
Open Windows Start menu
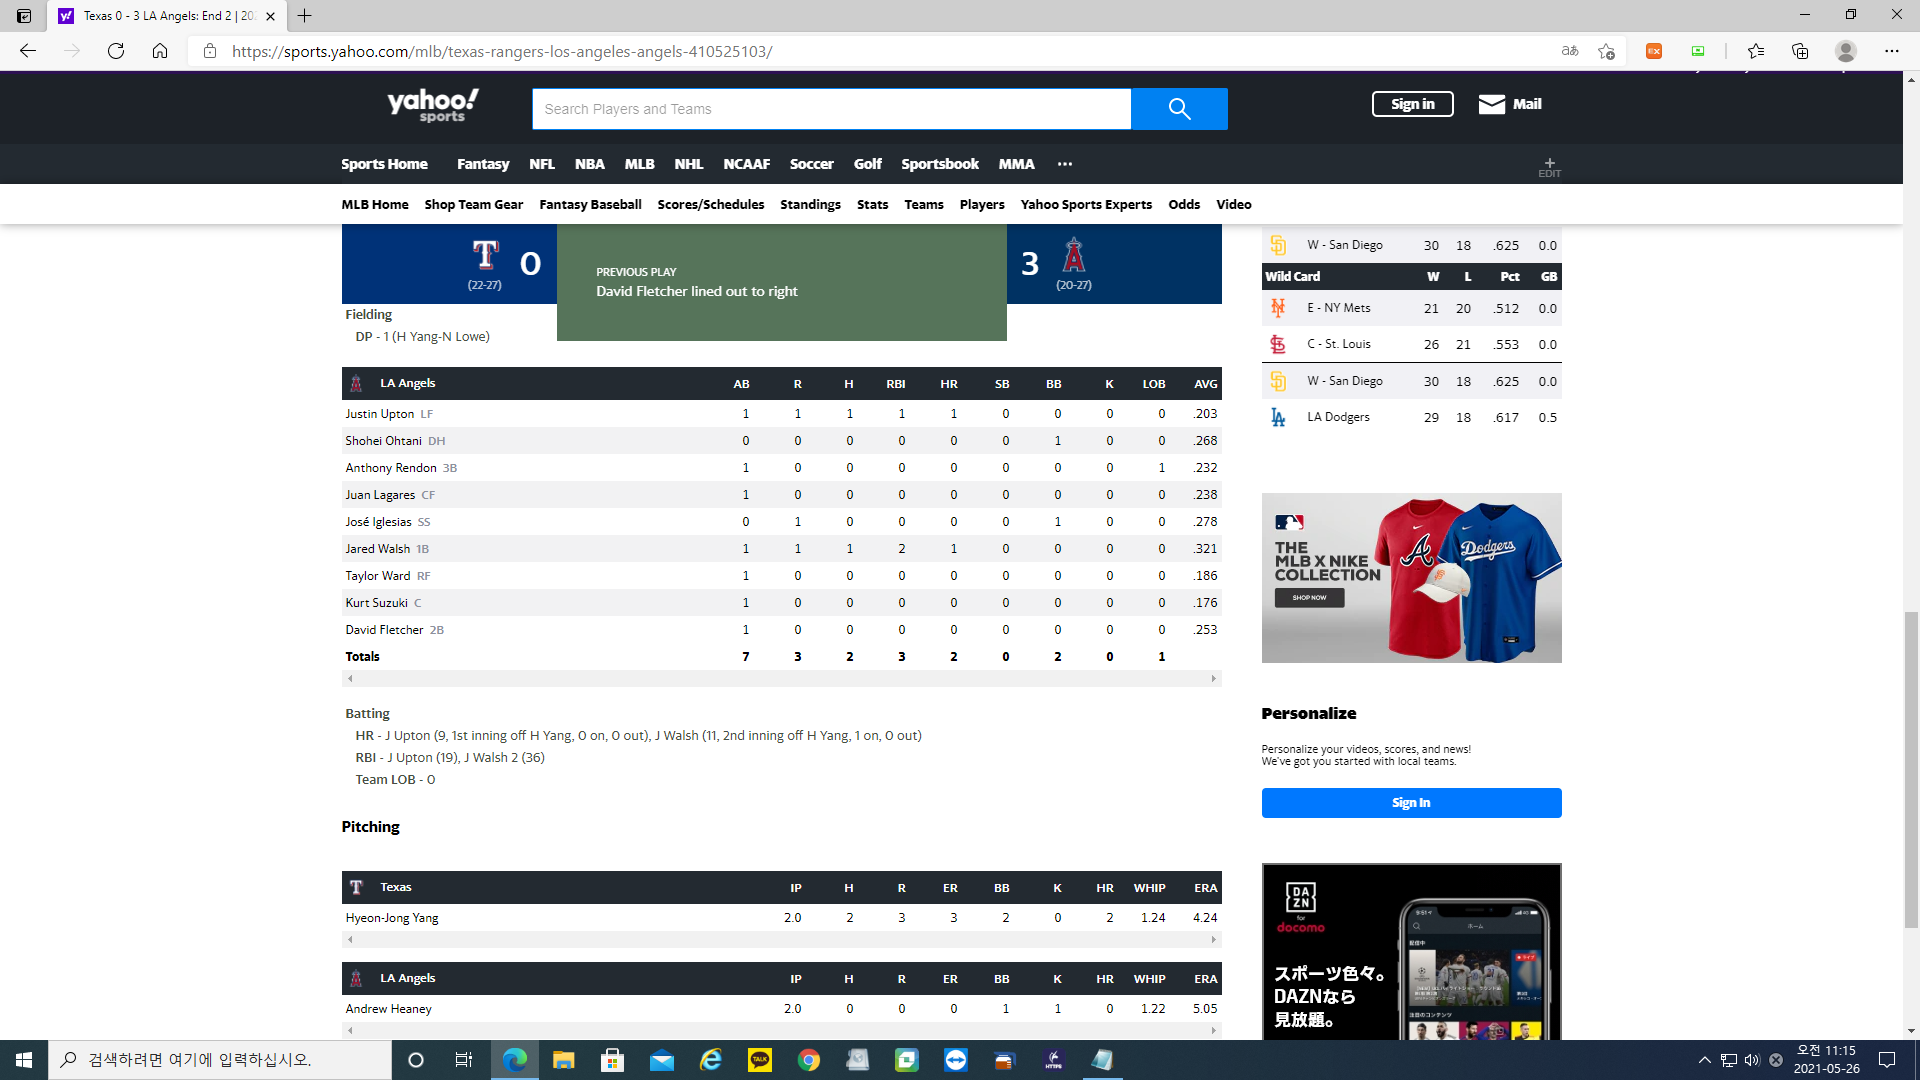coord(24,1060)
